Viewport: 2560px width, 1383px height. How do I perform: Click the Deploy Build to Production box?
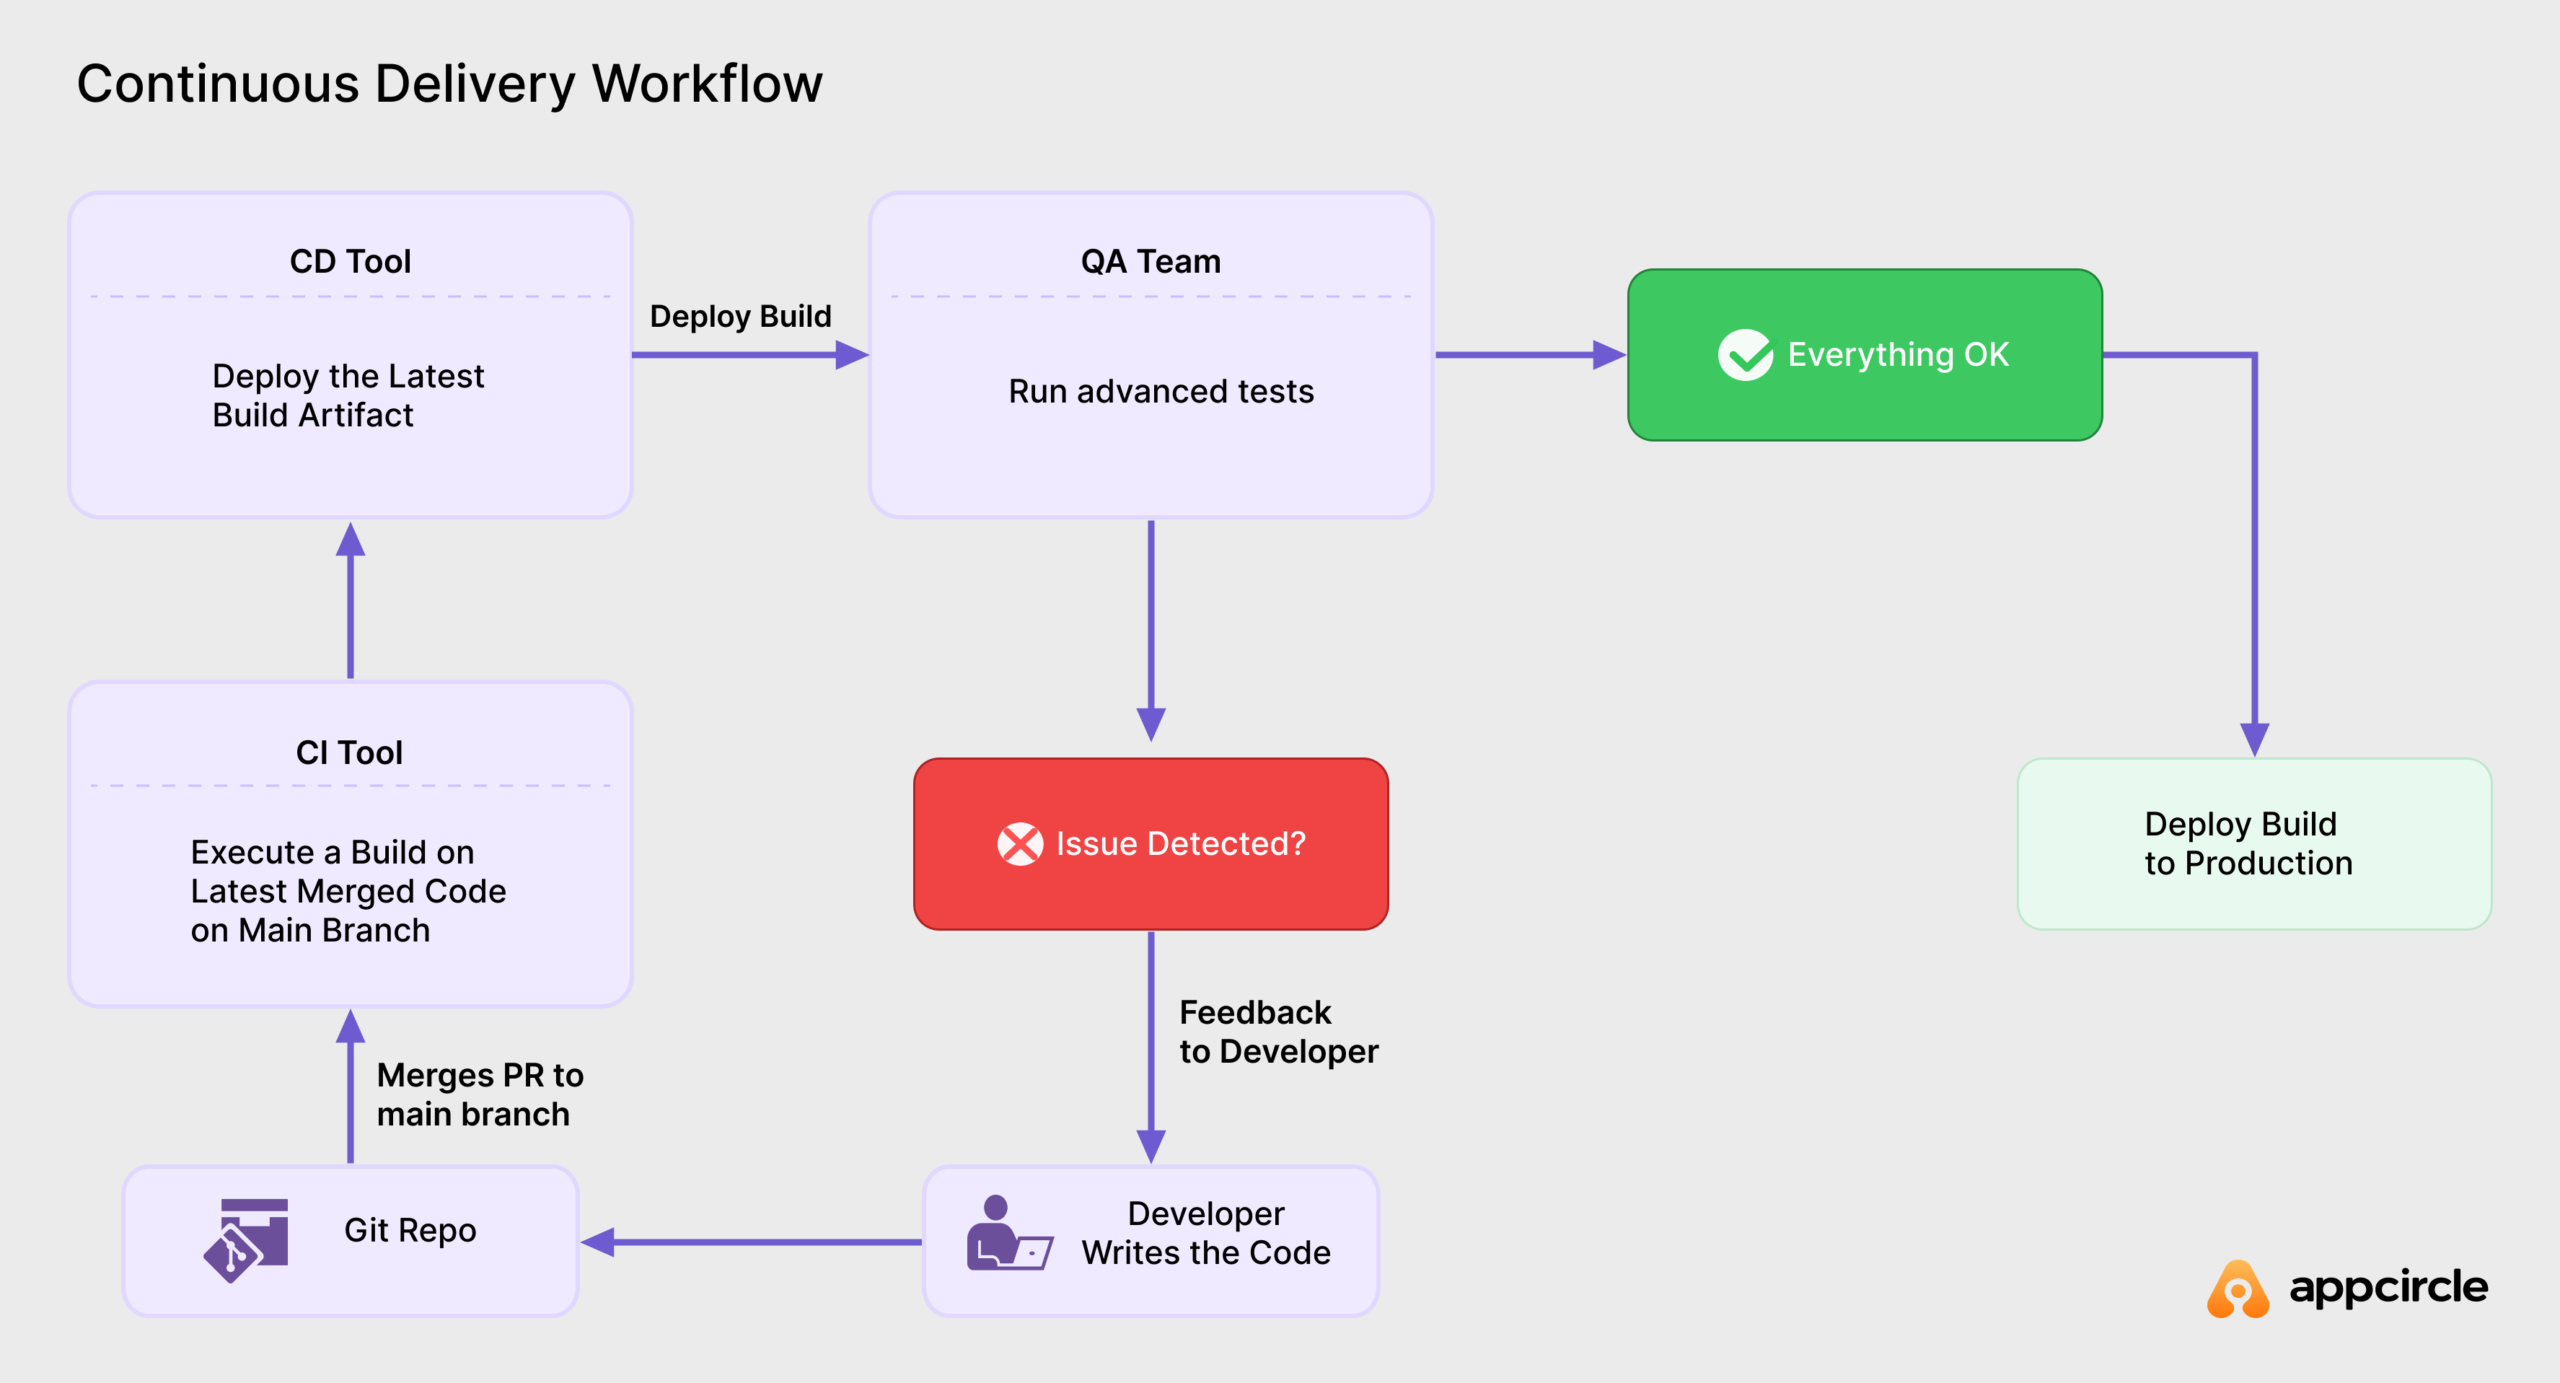coord(2254,844)
